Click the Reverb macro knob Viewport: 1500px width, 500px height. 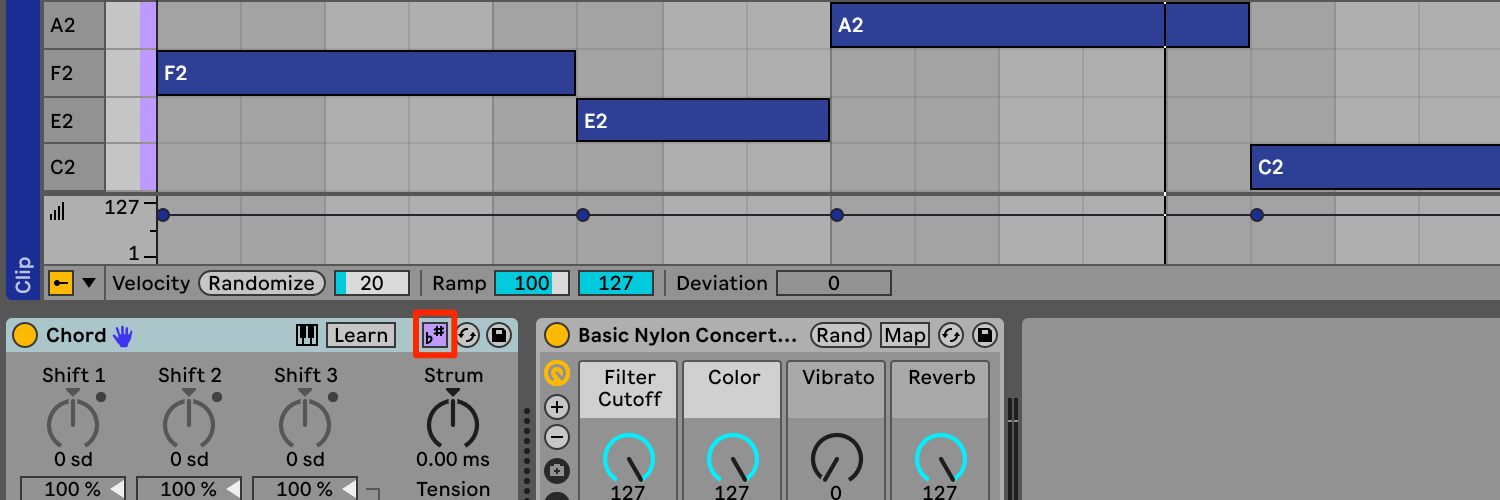[941, 458]
